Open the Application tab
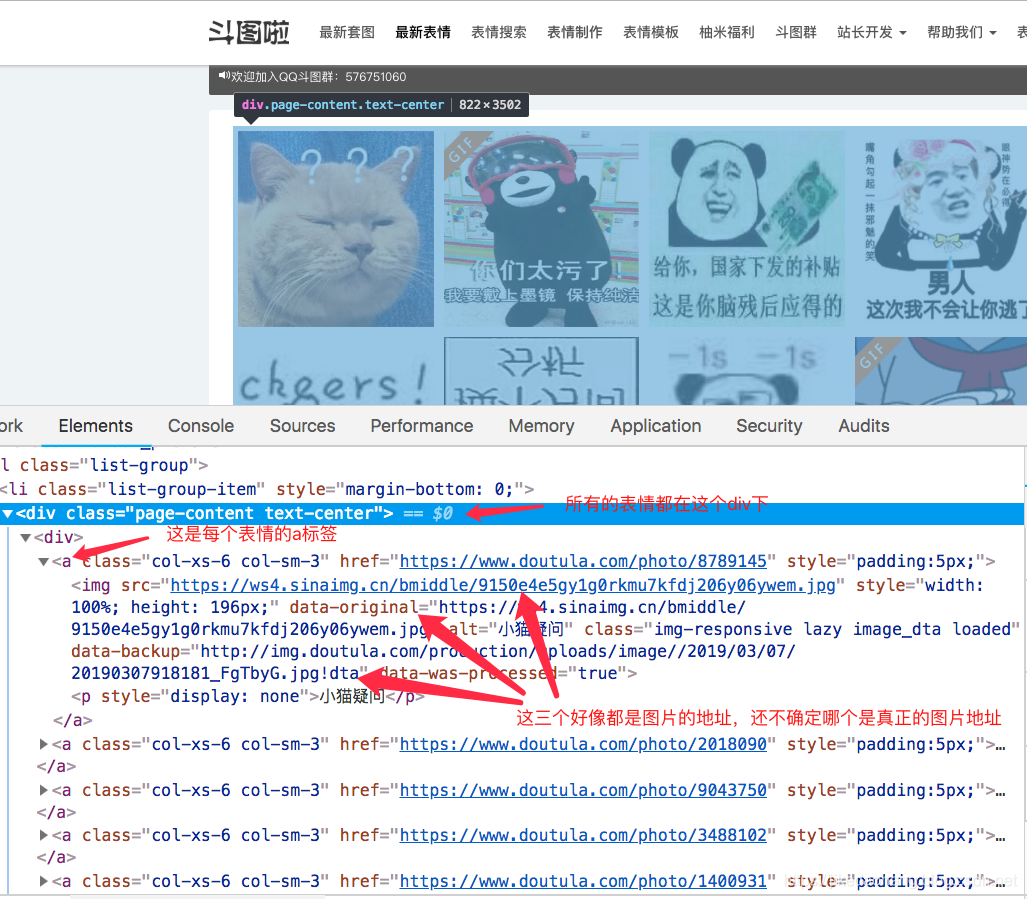1027x899 pixels. click(x=656, y=426)
